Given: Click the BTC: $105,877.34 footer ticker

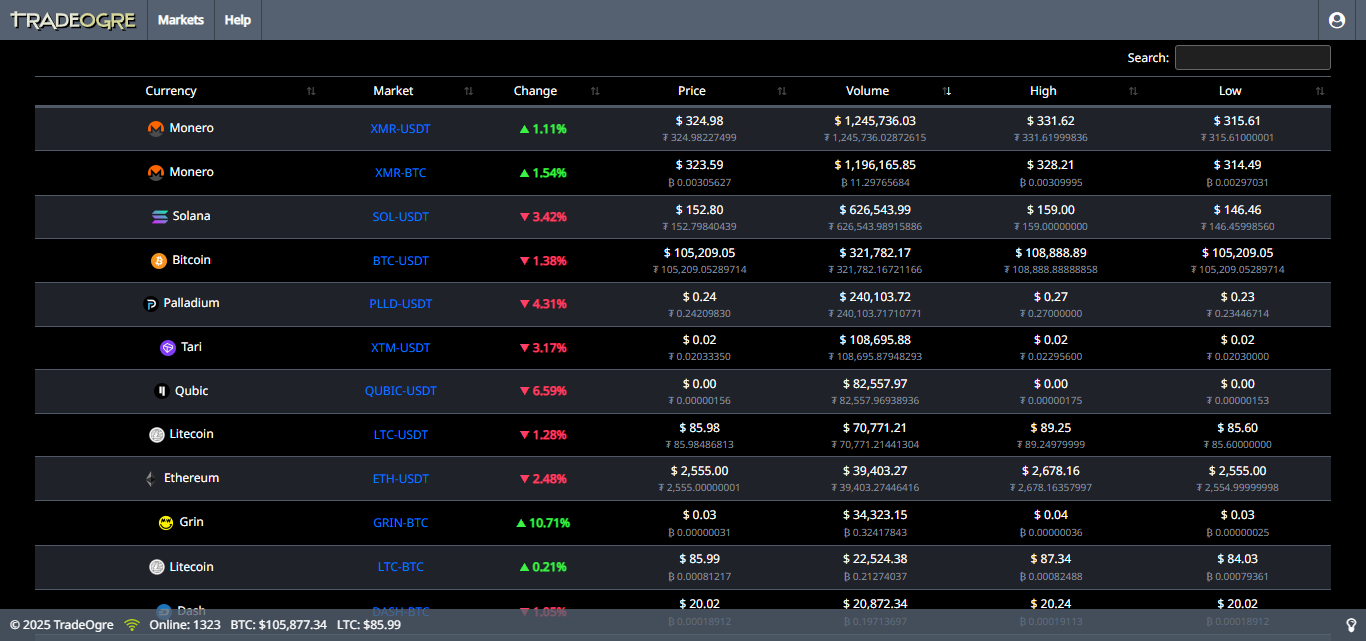Looking at the screenshot, I should pos(279,625).
